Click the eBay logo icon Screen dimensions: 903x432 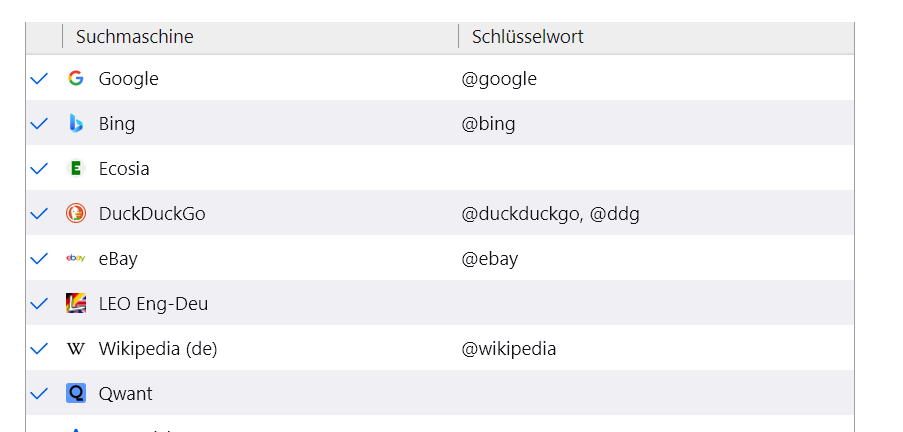[76, 258]
